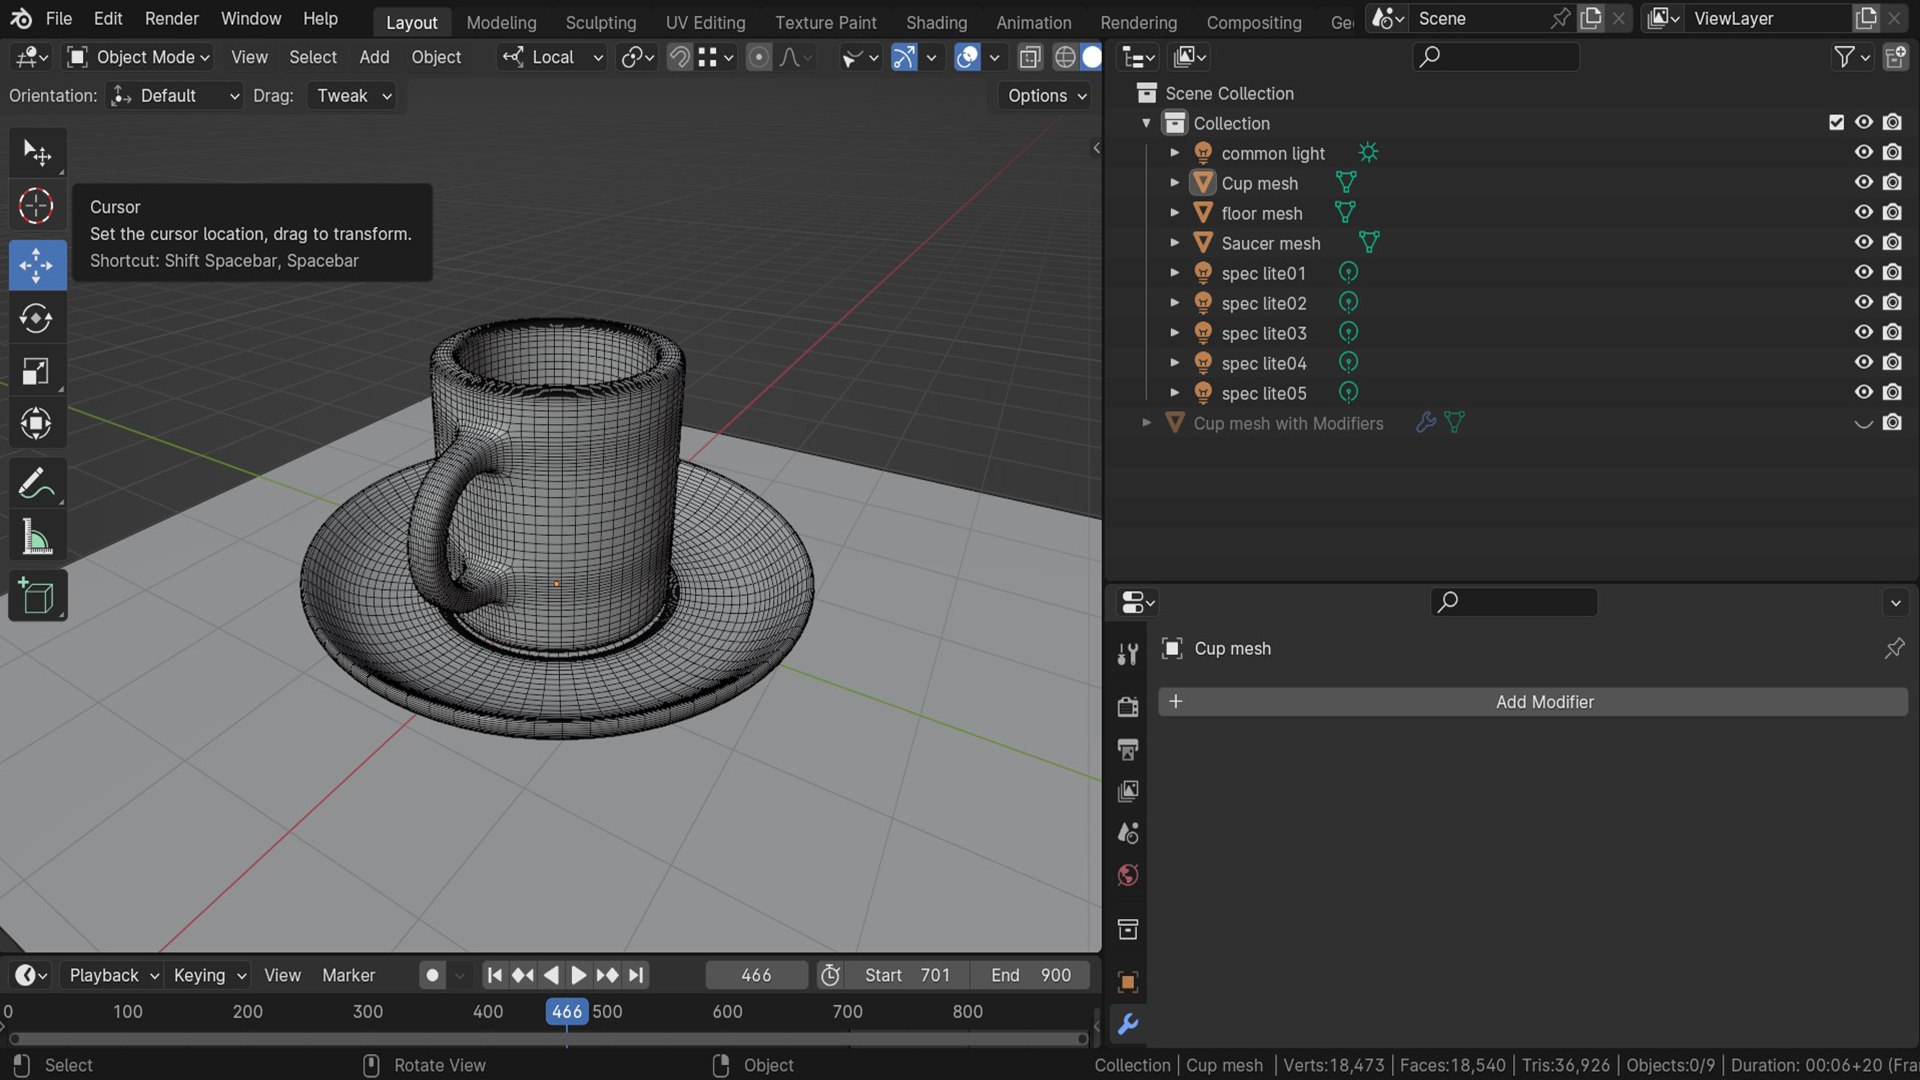Click the End frame 900 field
Image resolution: width=1920 pixels, height=1080 pixels.
click(1030, 975)
